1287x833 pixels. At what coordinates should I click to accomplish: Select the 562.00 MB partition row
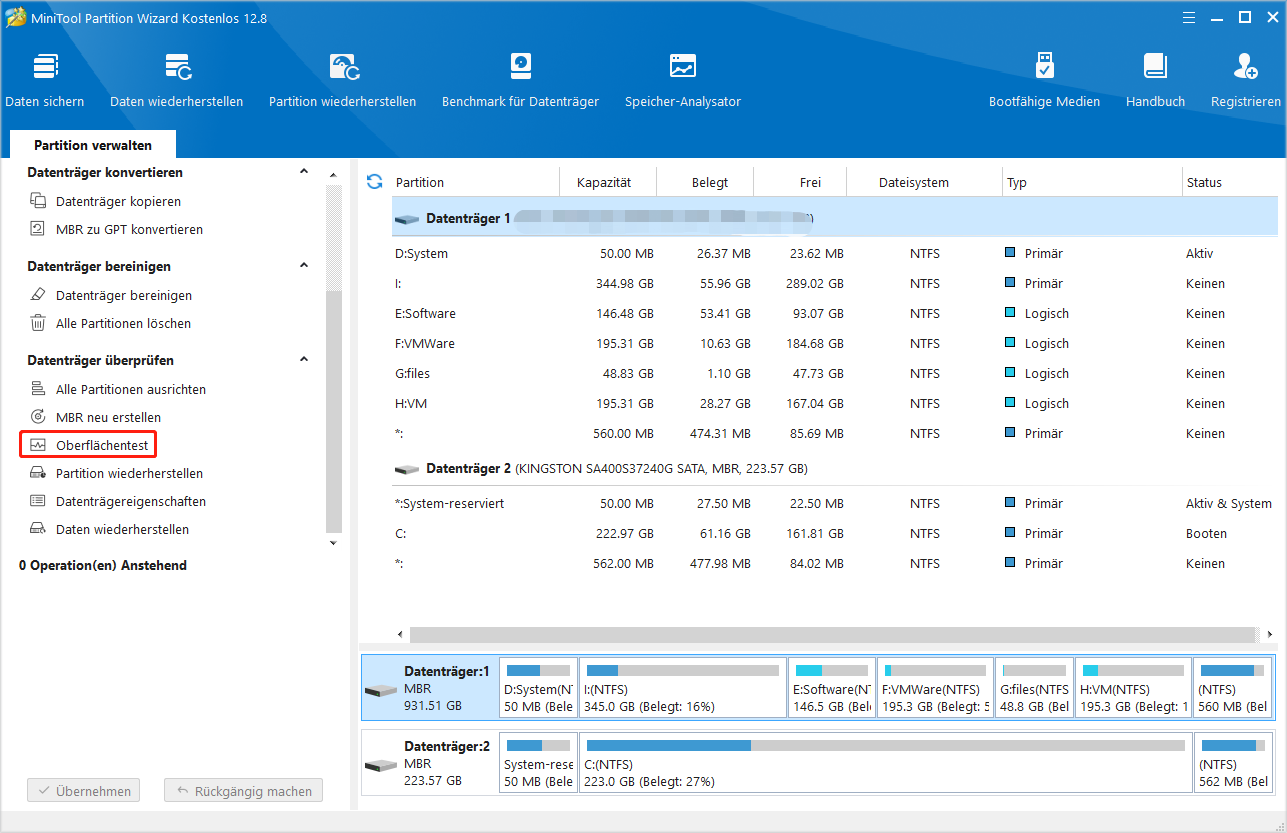click(x=835, y=564)
